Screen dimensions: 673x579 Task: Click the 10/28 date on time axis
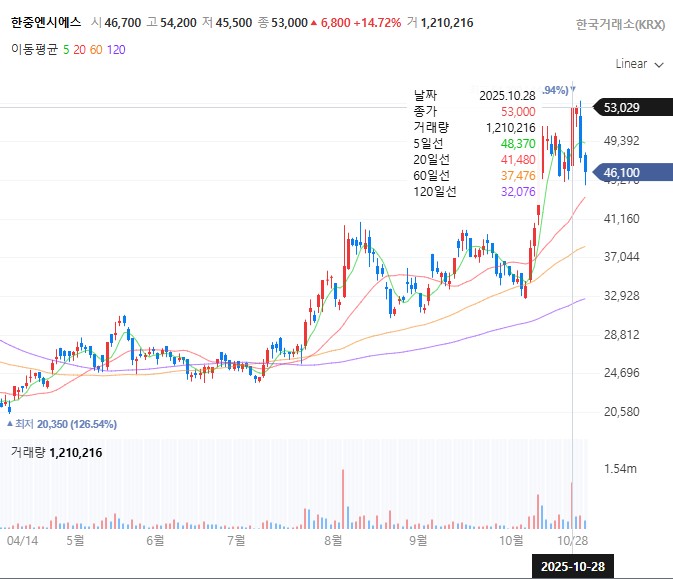click(571, 540)
